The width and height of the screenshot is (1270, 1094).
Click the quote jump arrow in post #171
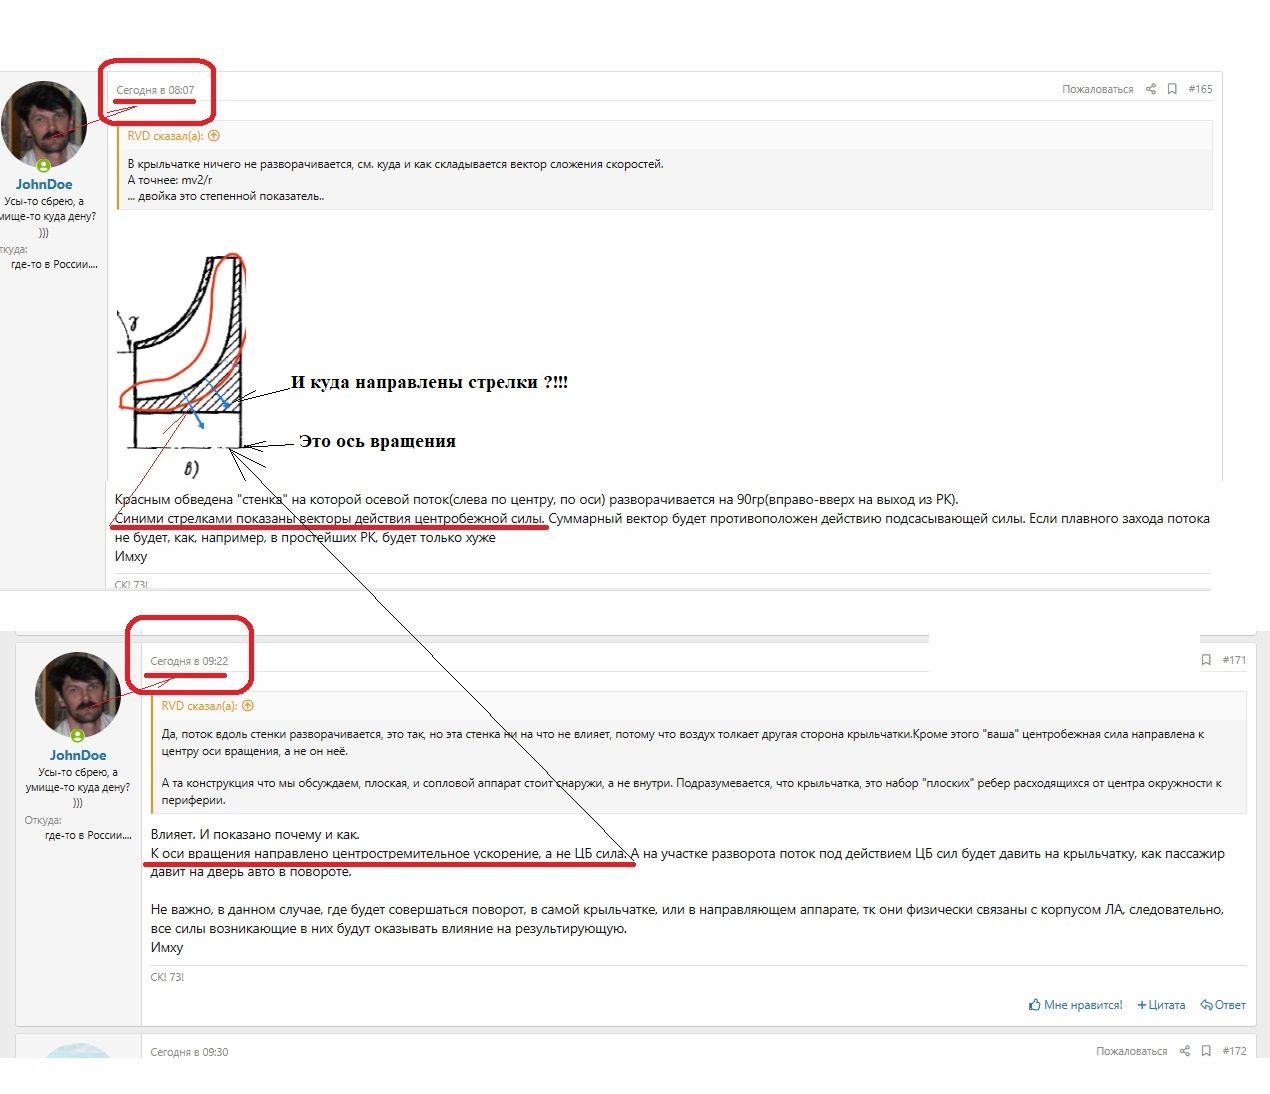(x=247, y=706)
